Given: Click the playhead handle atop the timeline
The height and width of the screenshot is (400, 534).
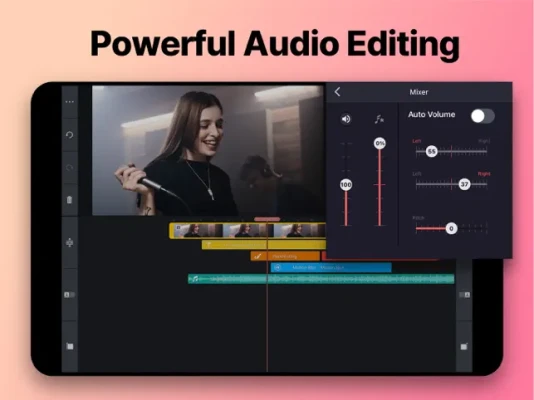Looking at the screenshot, I should pos(267,219).
